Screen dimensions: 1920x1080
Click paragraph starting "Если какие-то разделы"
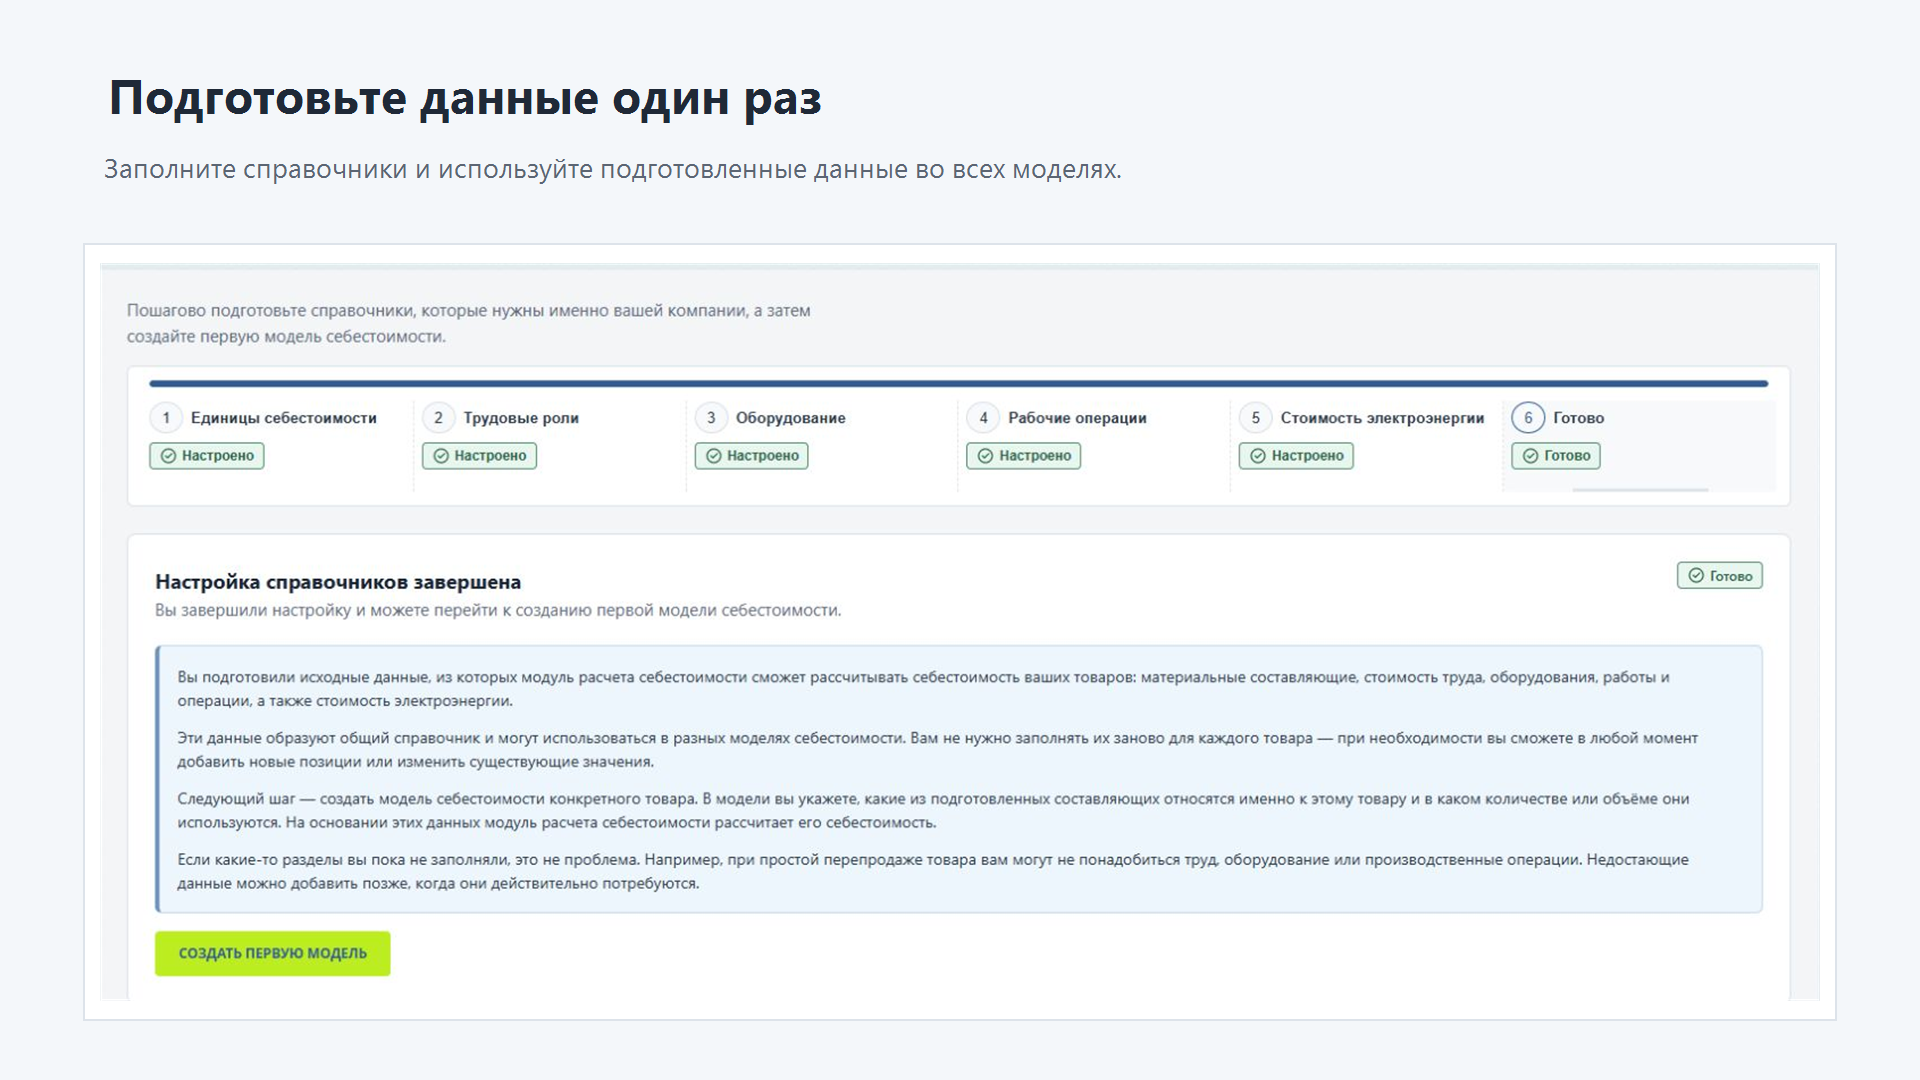coord(933,872)
